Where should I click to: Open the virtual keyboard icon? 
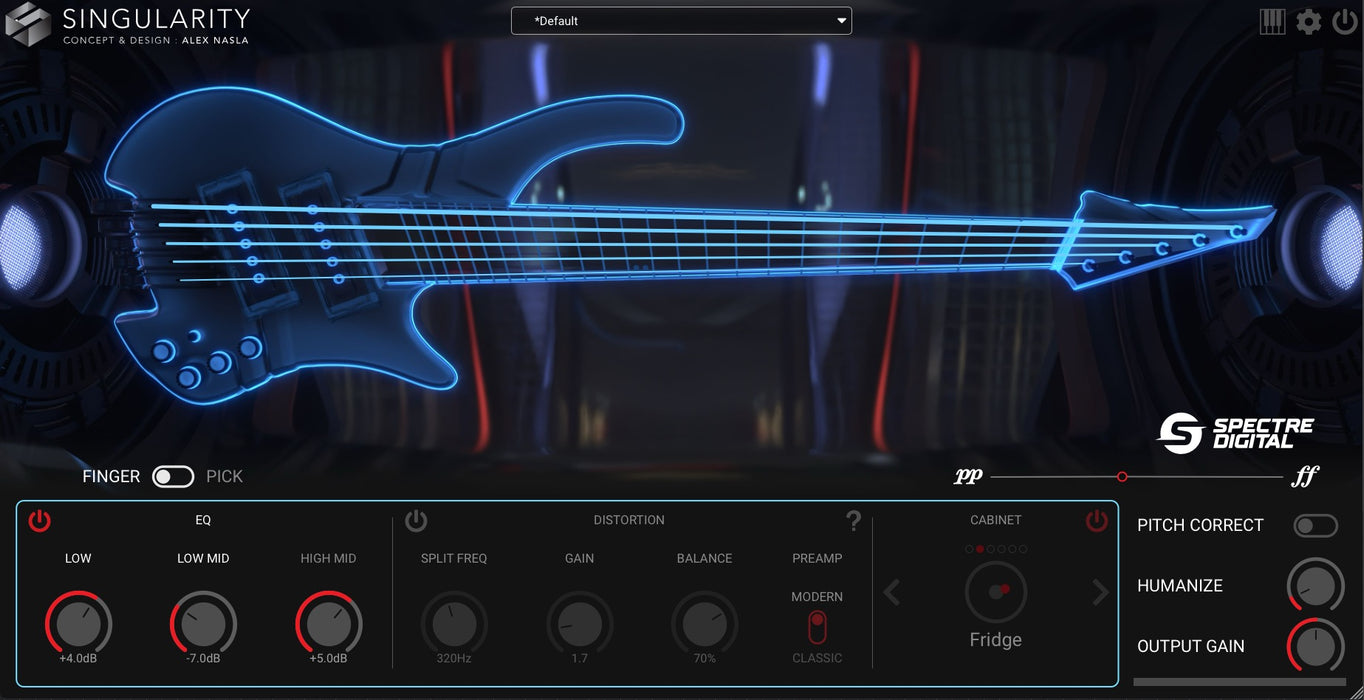coord(1272,20)
